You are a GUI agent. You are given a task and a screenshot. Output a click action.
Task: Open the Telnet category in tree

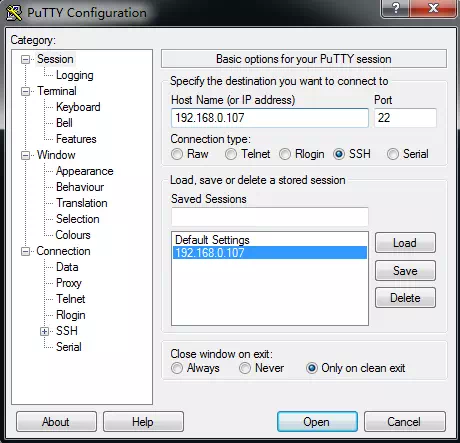point(70,299)
